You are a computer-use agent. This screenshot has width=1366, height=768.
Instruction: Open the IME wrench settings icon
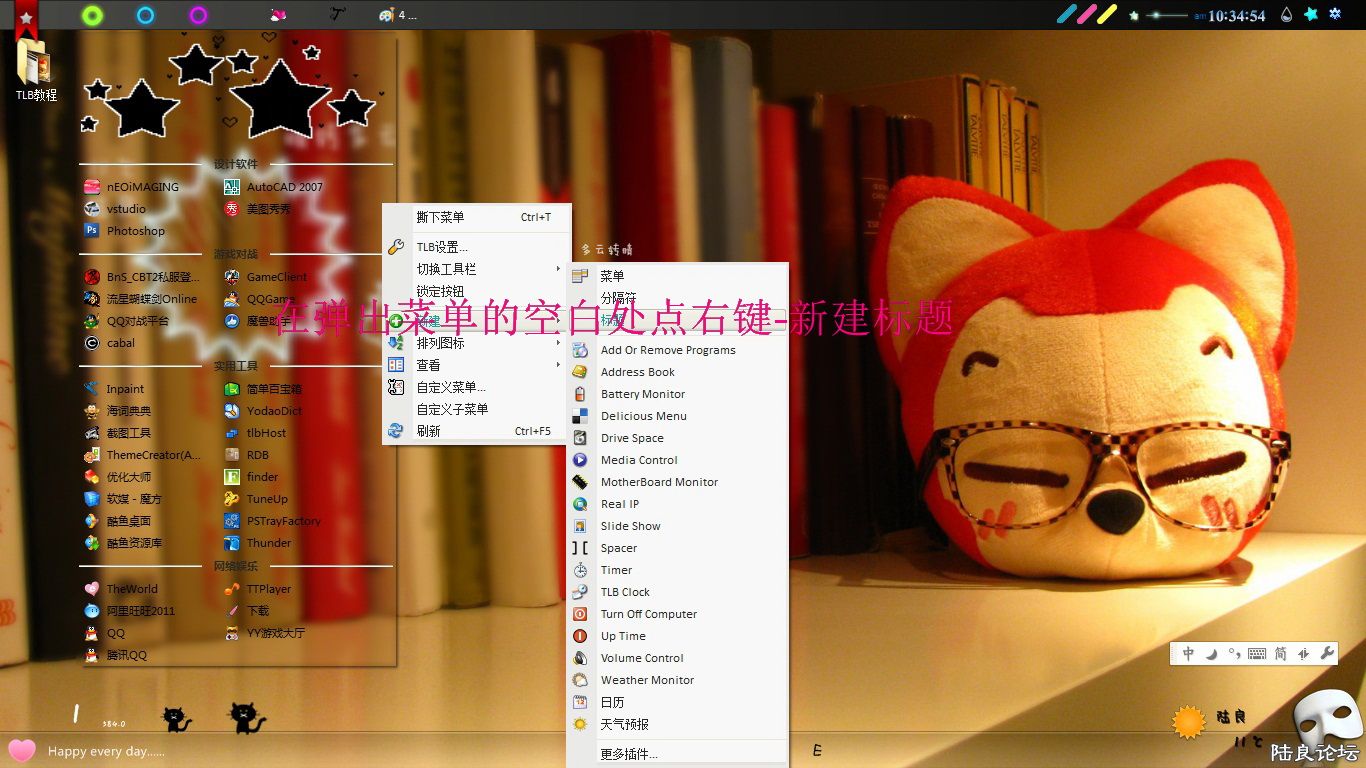point(1328,653)
